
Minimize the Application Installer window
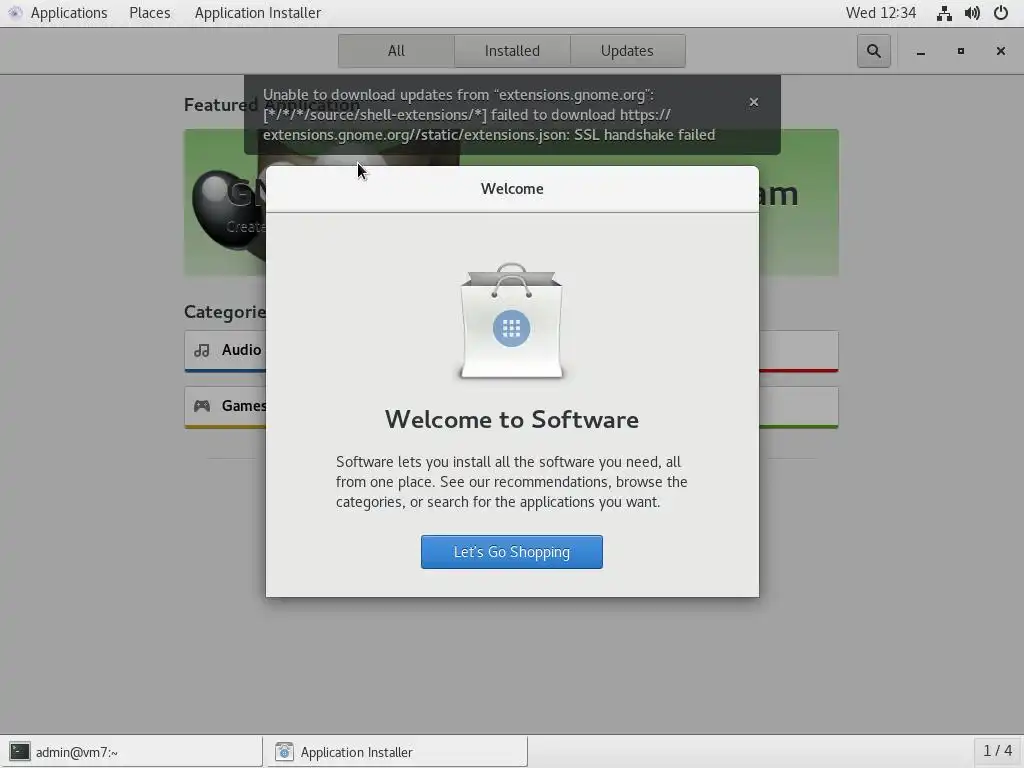coord(920,51)
